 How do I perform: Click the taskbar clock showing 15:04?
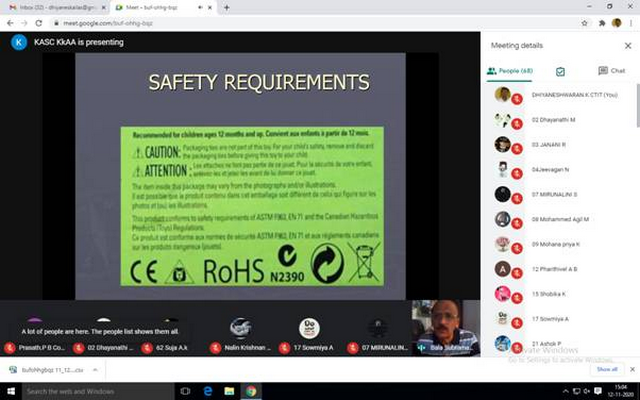(x=620, y=391)
